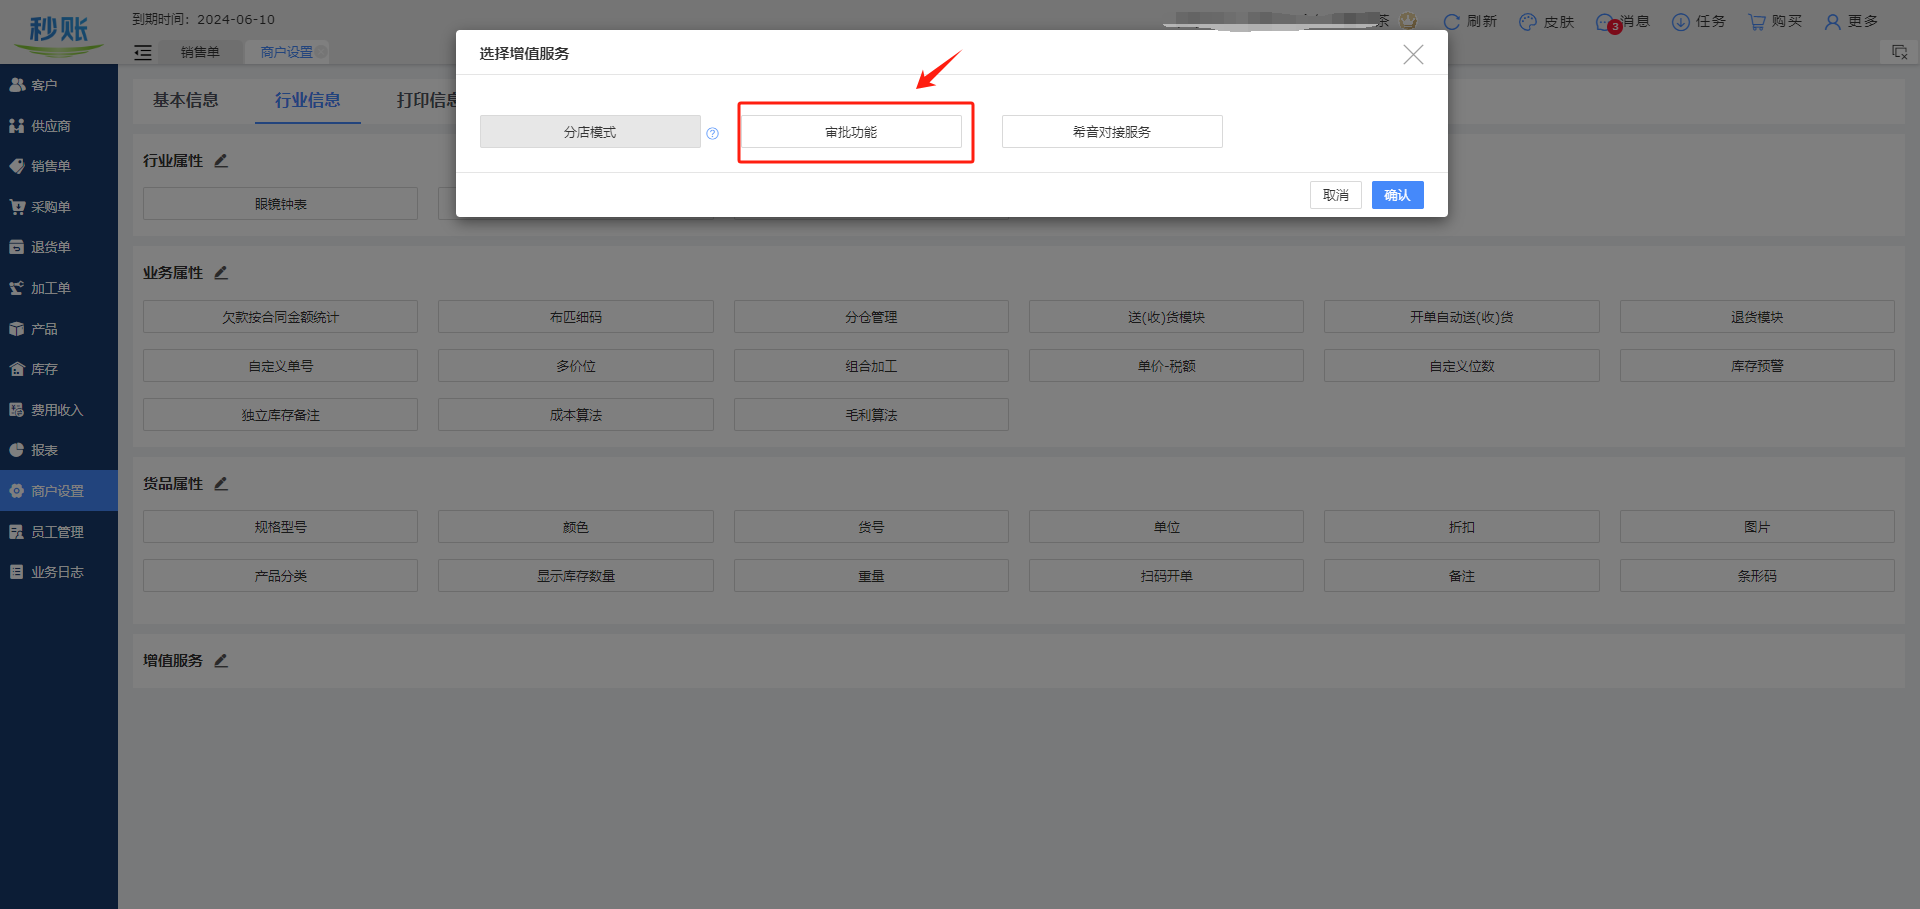Open the 更多 user menu
The image size is (1920, 909).
[x=1851, y=21]
